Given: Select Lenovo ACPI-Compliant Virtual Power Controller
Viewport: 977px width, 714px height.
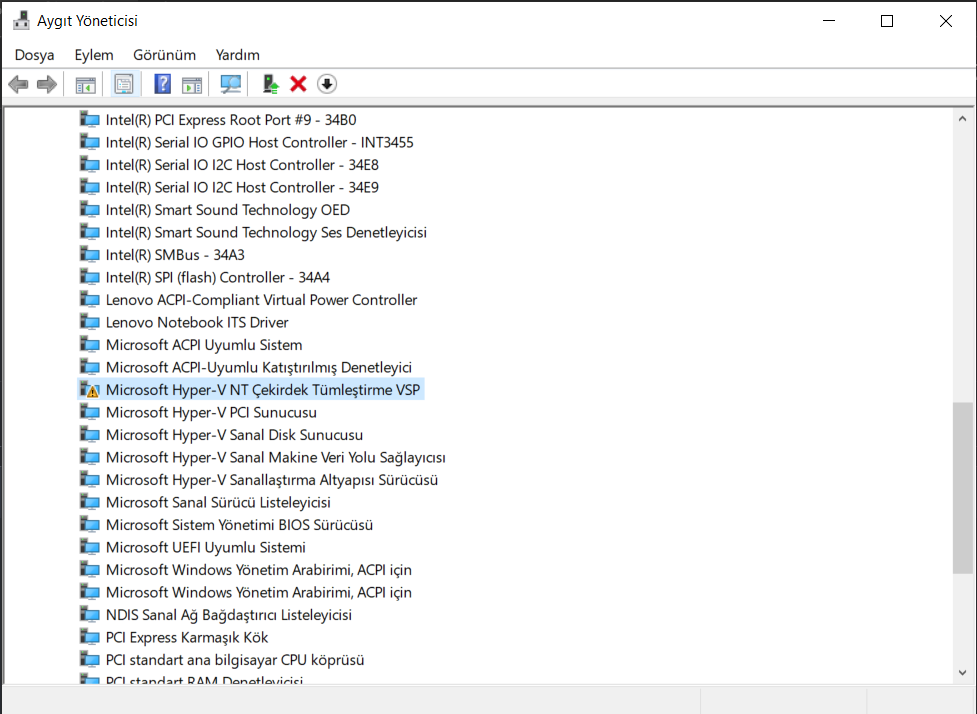Looking at the screenshot, I should (x=261, y=300).
